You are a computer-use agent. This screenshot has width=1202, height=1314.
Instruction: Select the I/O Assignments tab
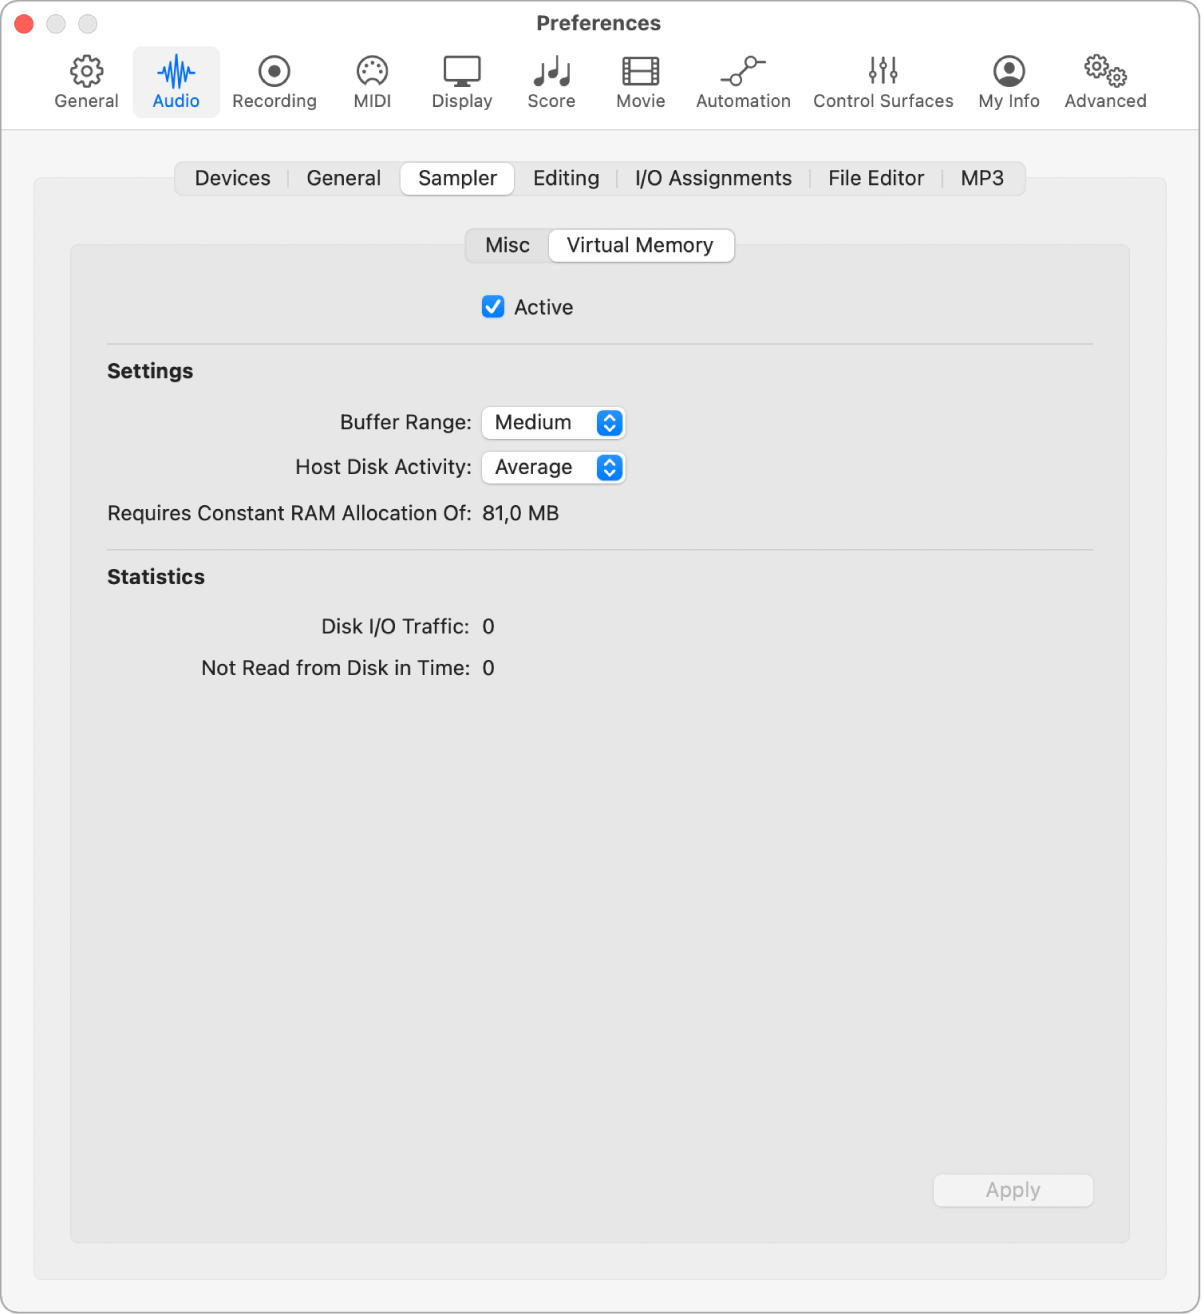(713, 179)
